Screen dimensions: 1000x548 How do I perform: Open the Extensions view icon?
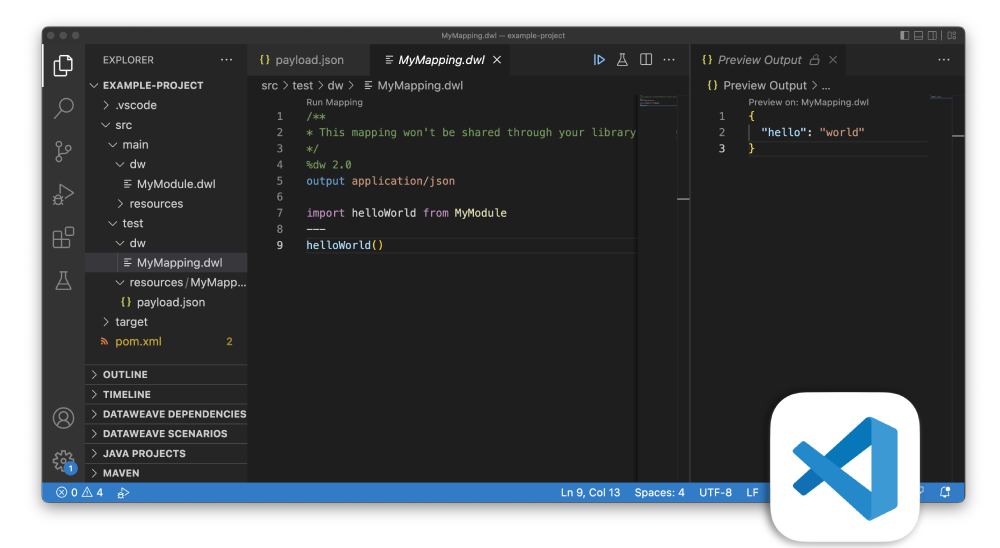click(63, 237)
